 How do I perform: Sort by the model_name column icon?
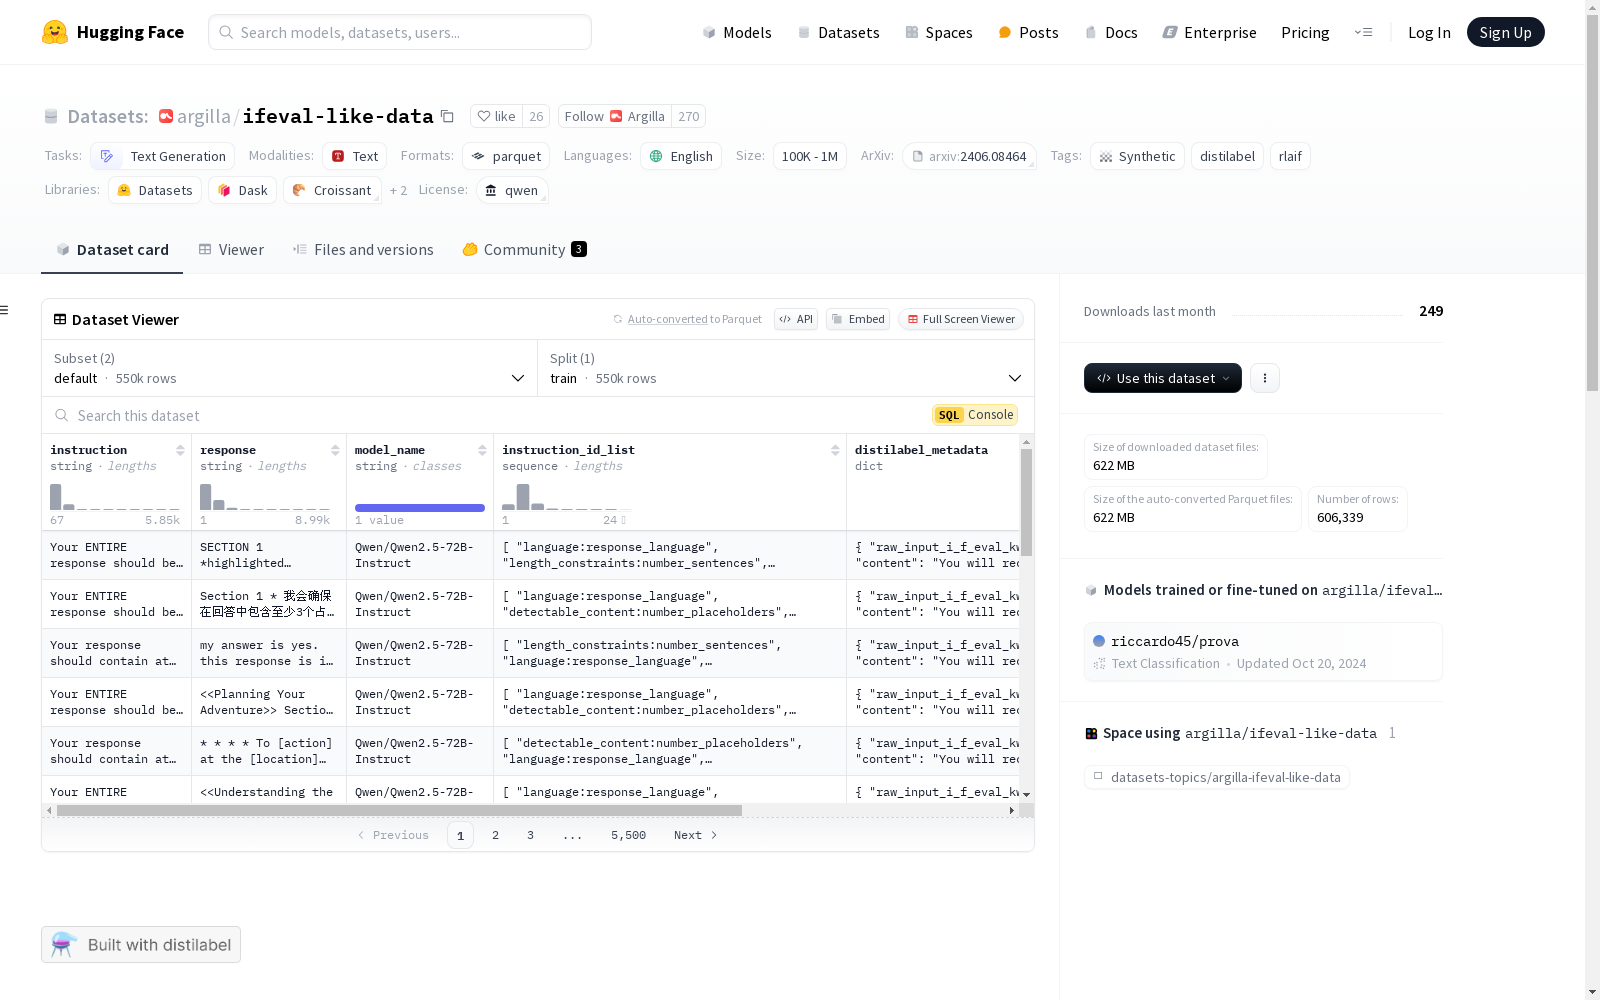(482, 450)
